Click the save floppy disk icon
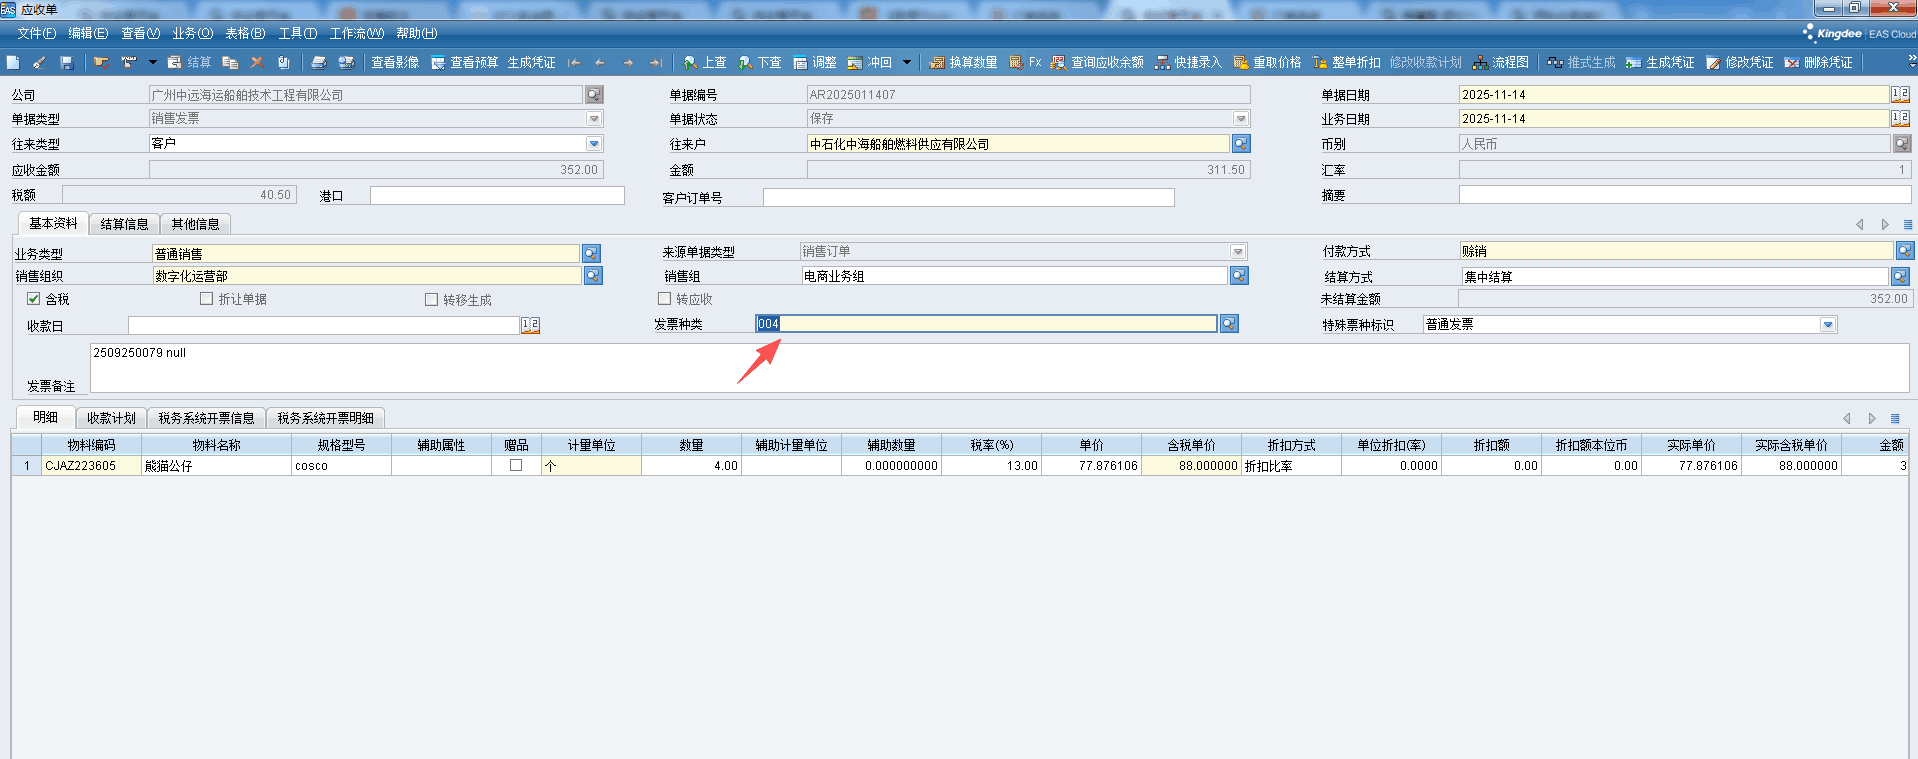The width and height of the screenshot is (1918, 759). (66, 62)
